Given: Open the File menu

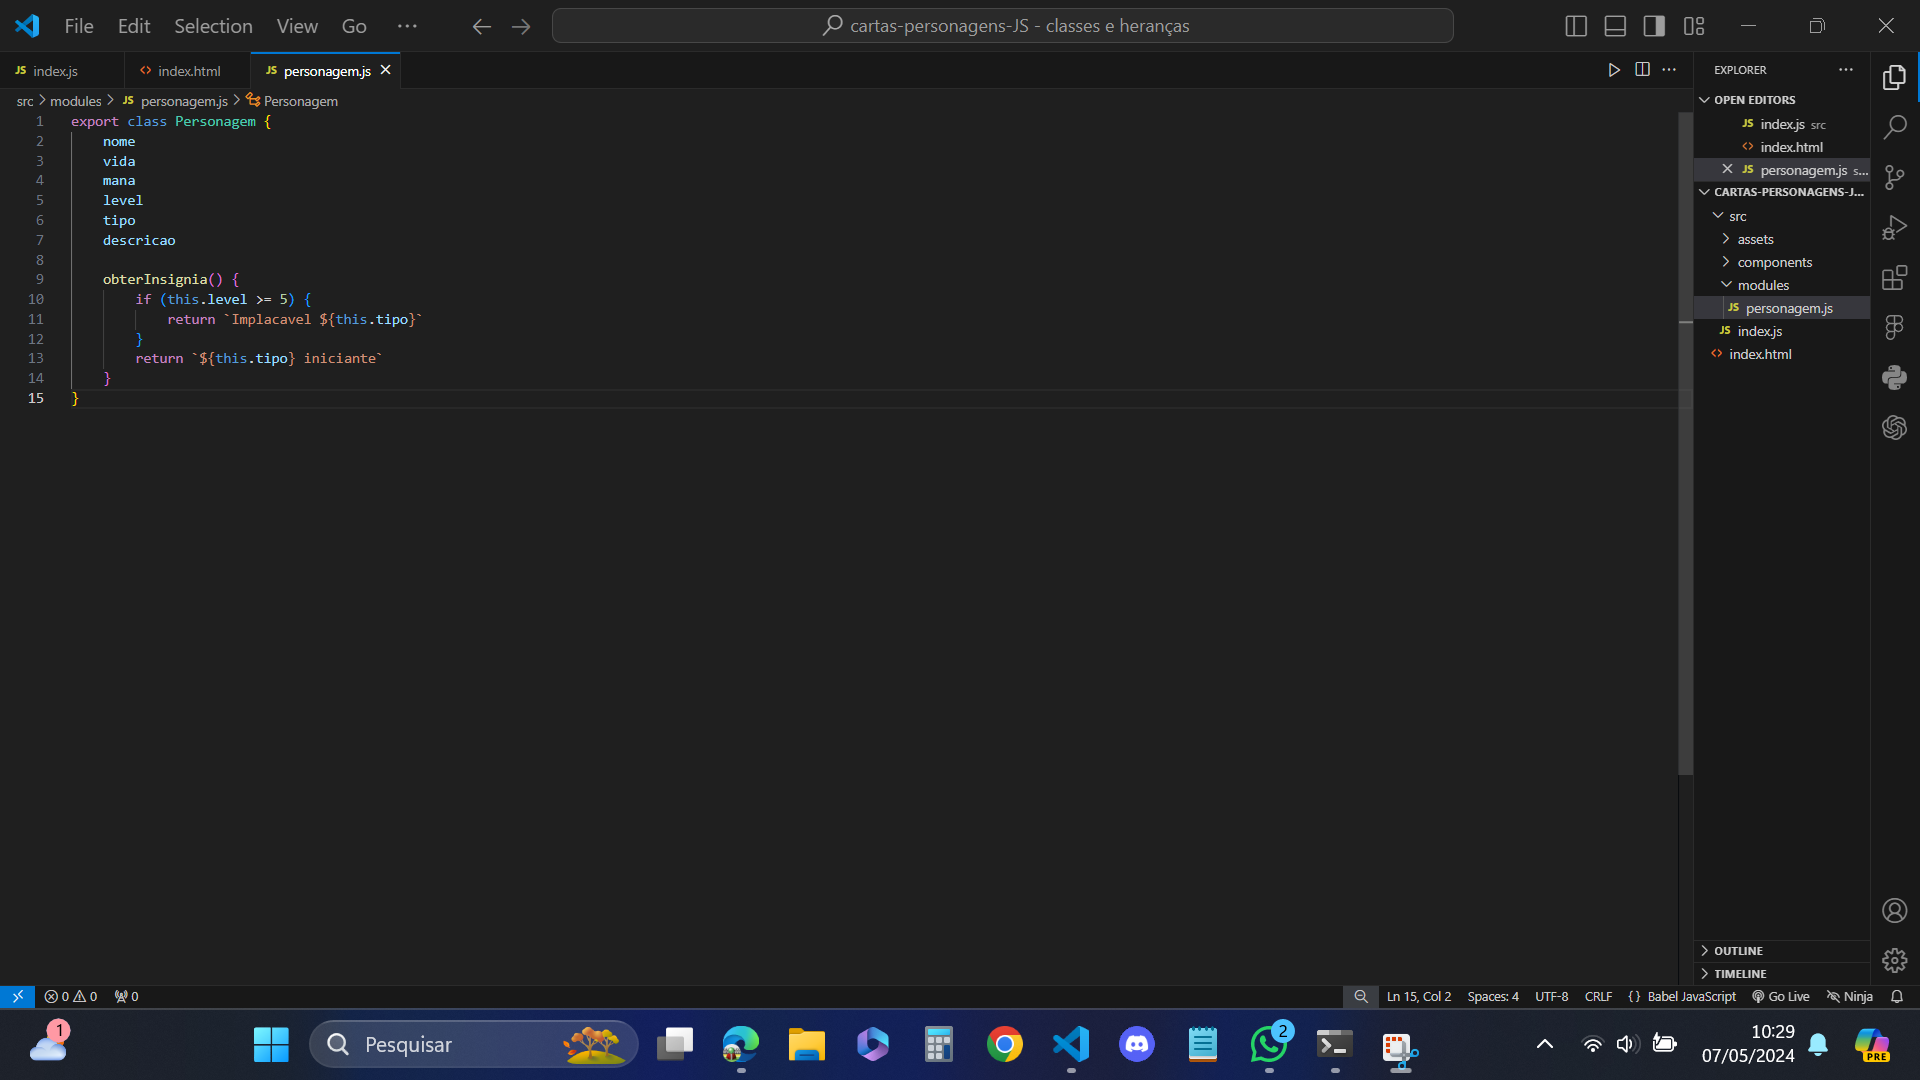Looking at the screenshot, I should pos(79,26).
